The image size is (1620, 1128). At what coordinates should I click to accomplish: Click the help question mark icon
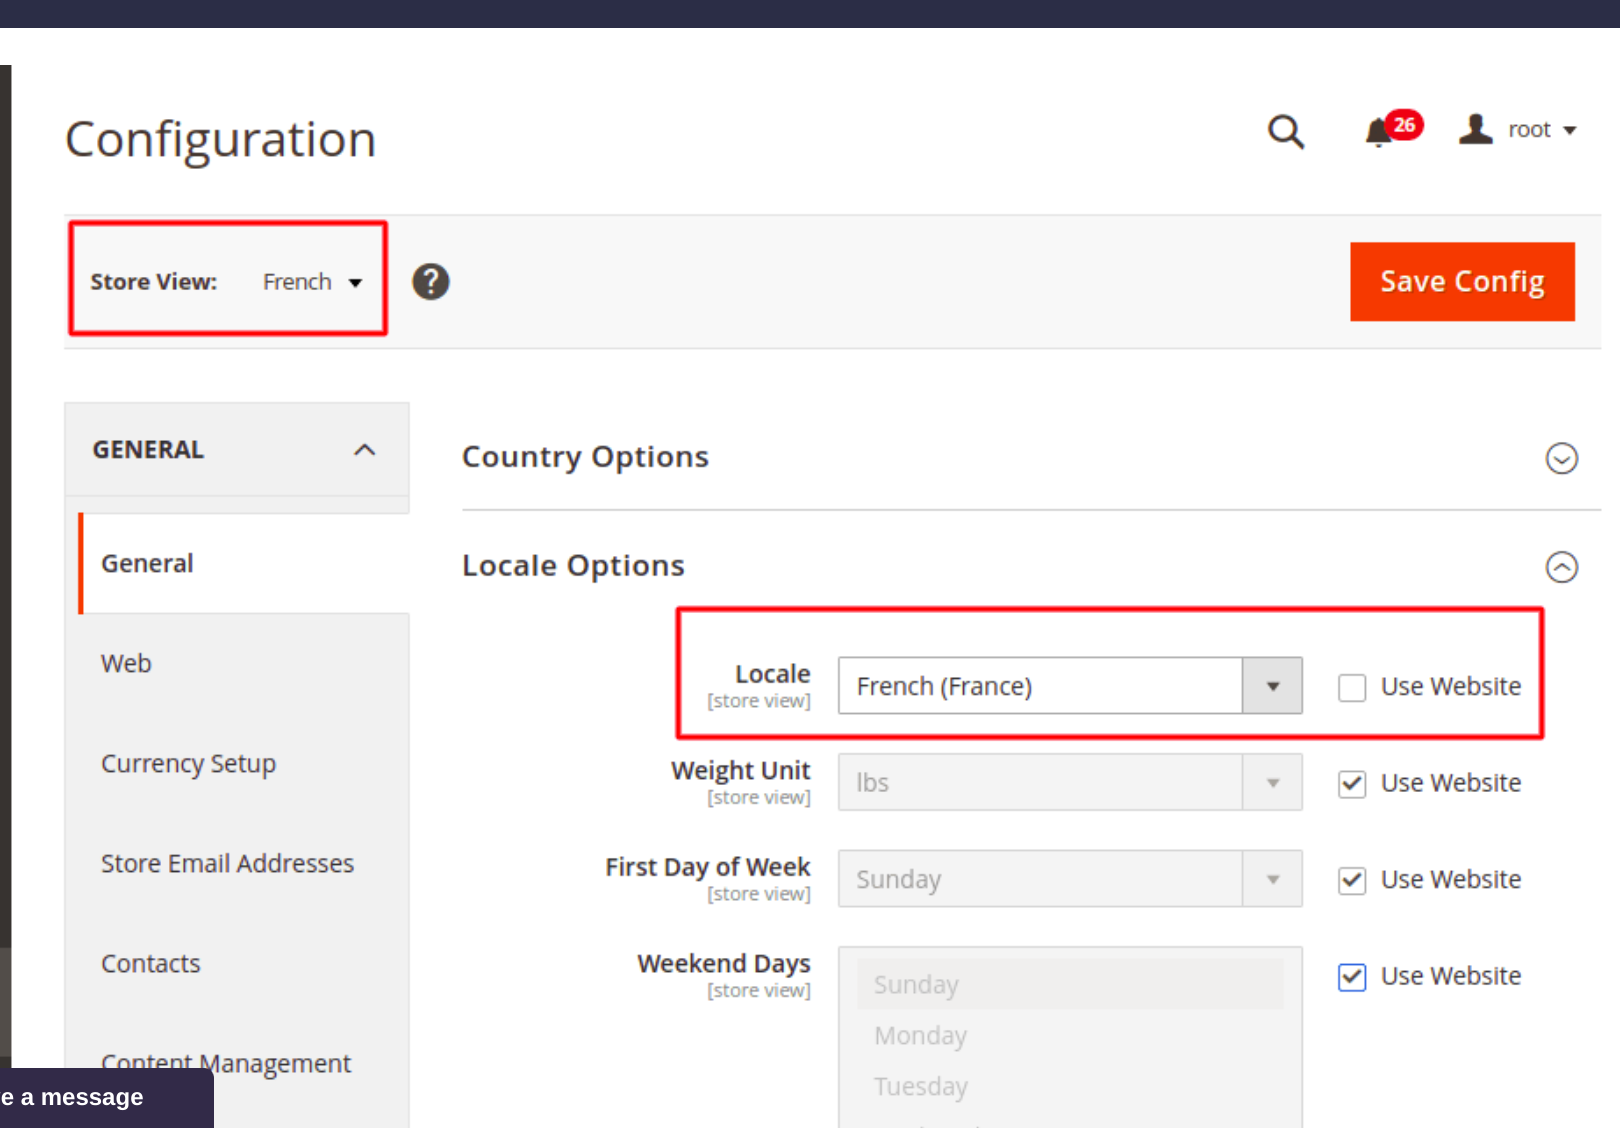(431, 281)
